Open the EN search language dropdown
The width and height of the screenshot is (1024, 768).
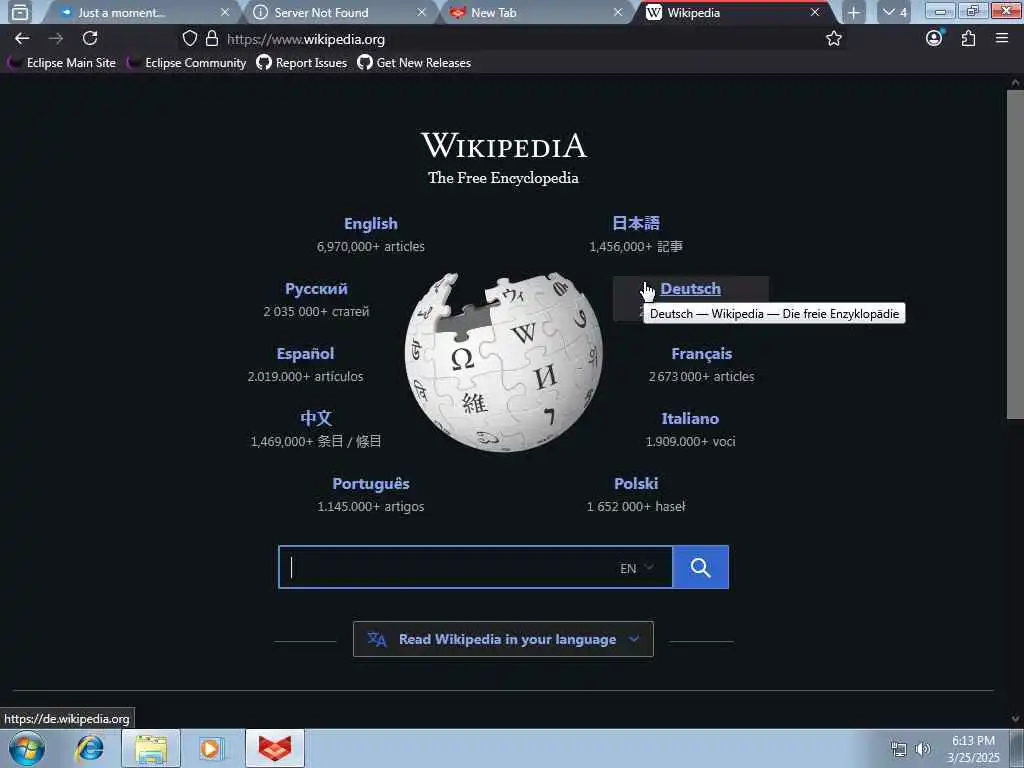coord(637,568)
